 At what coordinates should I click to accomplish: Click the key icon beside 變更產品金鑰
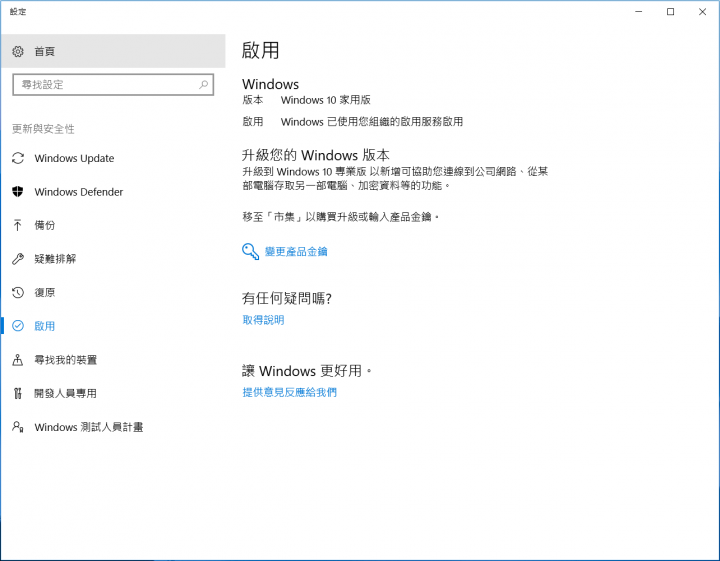[x=251, y=252]
